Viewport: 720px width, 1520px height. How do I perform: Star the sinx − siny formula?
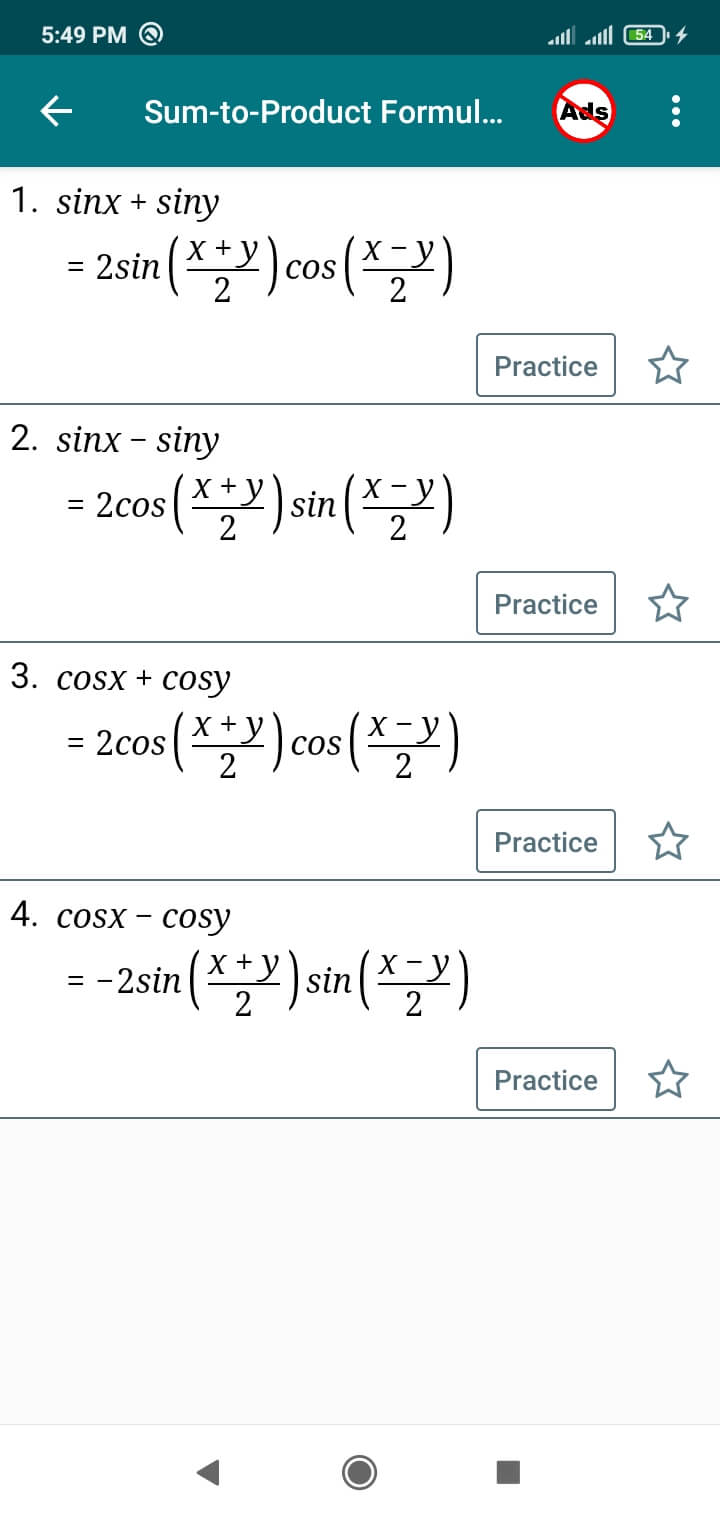pyautogui.click(x=668, y=604)
